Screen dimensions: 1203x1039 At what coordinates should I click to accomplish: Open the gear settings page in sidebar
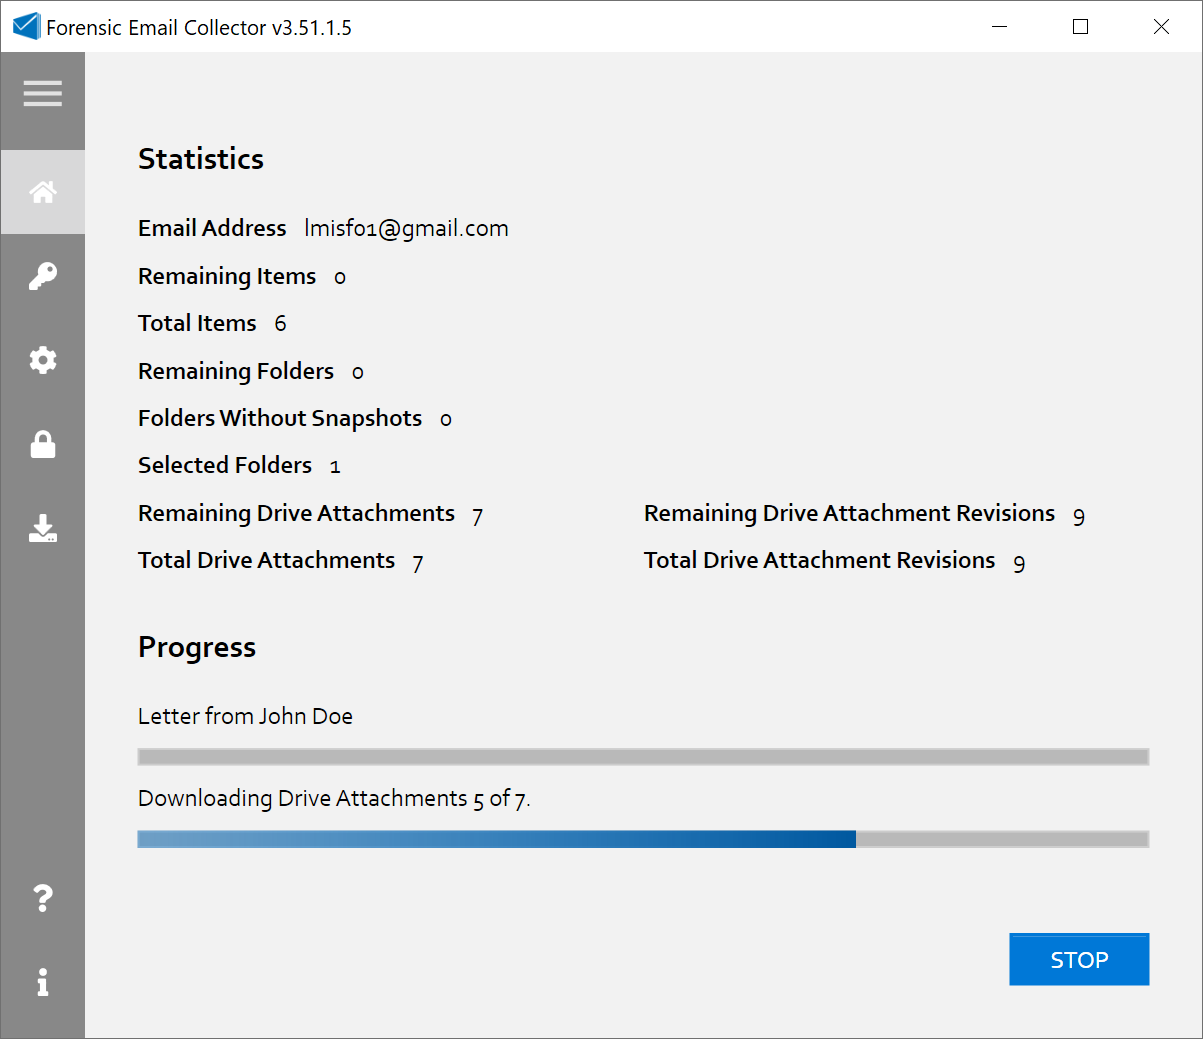pyautogui.click(x=43, y=360)
